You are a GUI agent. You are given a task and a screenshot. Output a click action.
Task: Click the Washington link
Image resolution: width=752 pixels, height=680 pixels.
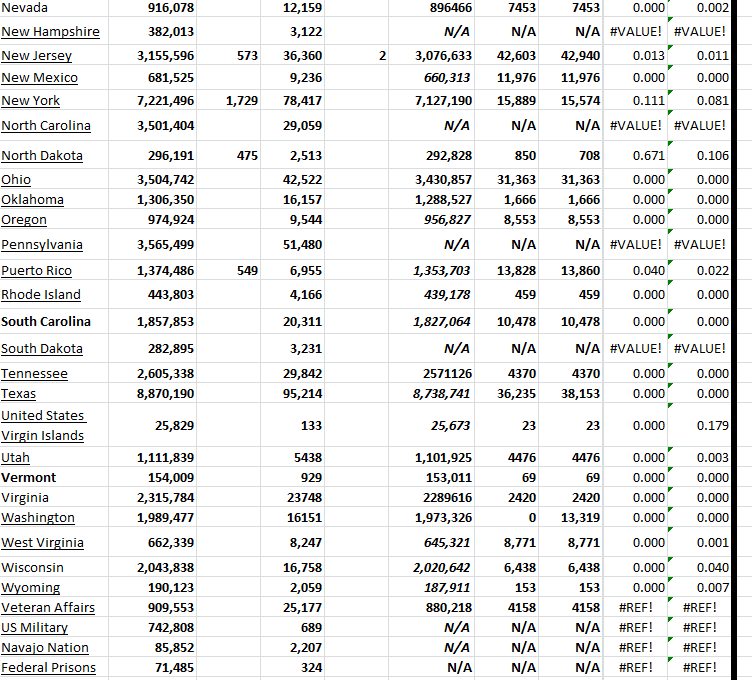(38, 518)
